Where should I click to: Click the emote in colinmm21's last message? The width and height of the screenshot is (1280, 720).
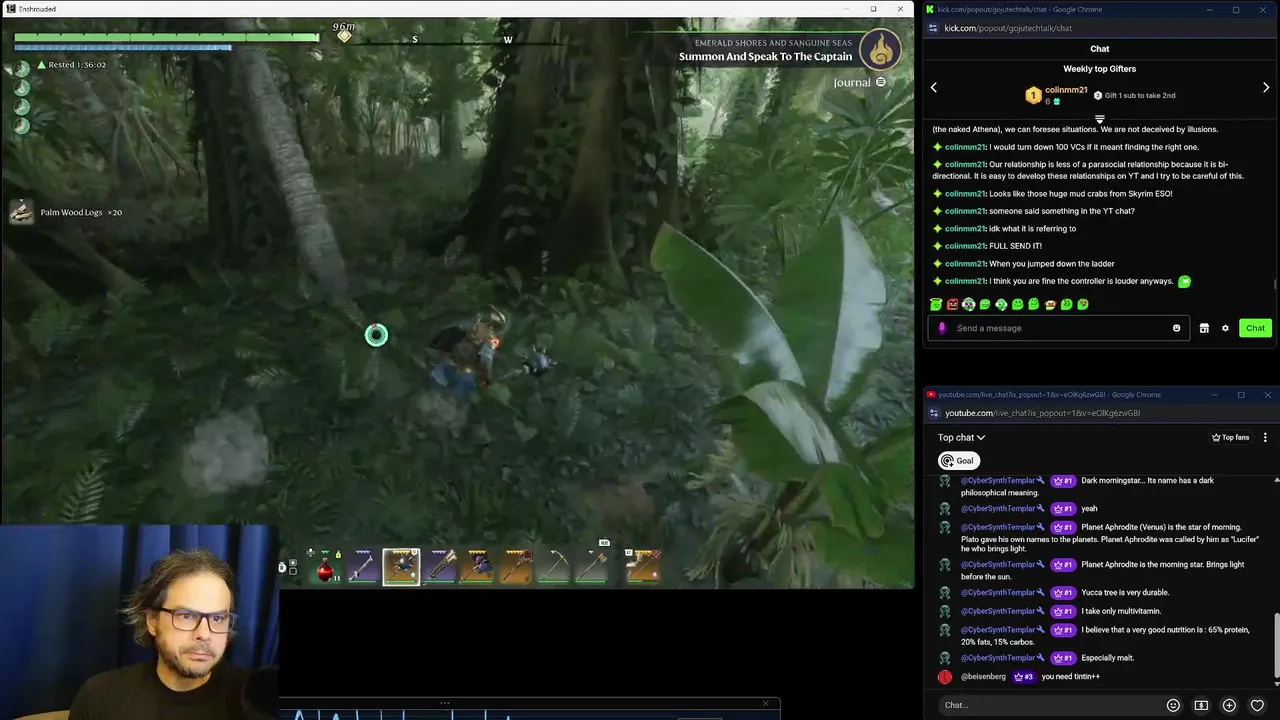click(1184, 281)
